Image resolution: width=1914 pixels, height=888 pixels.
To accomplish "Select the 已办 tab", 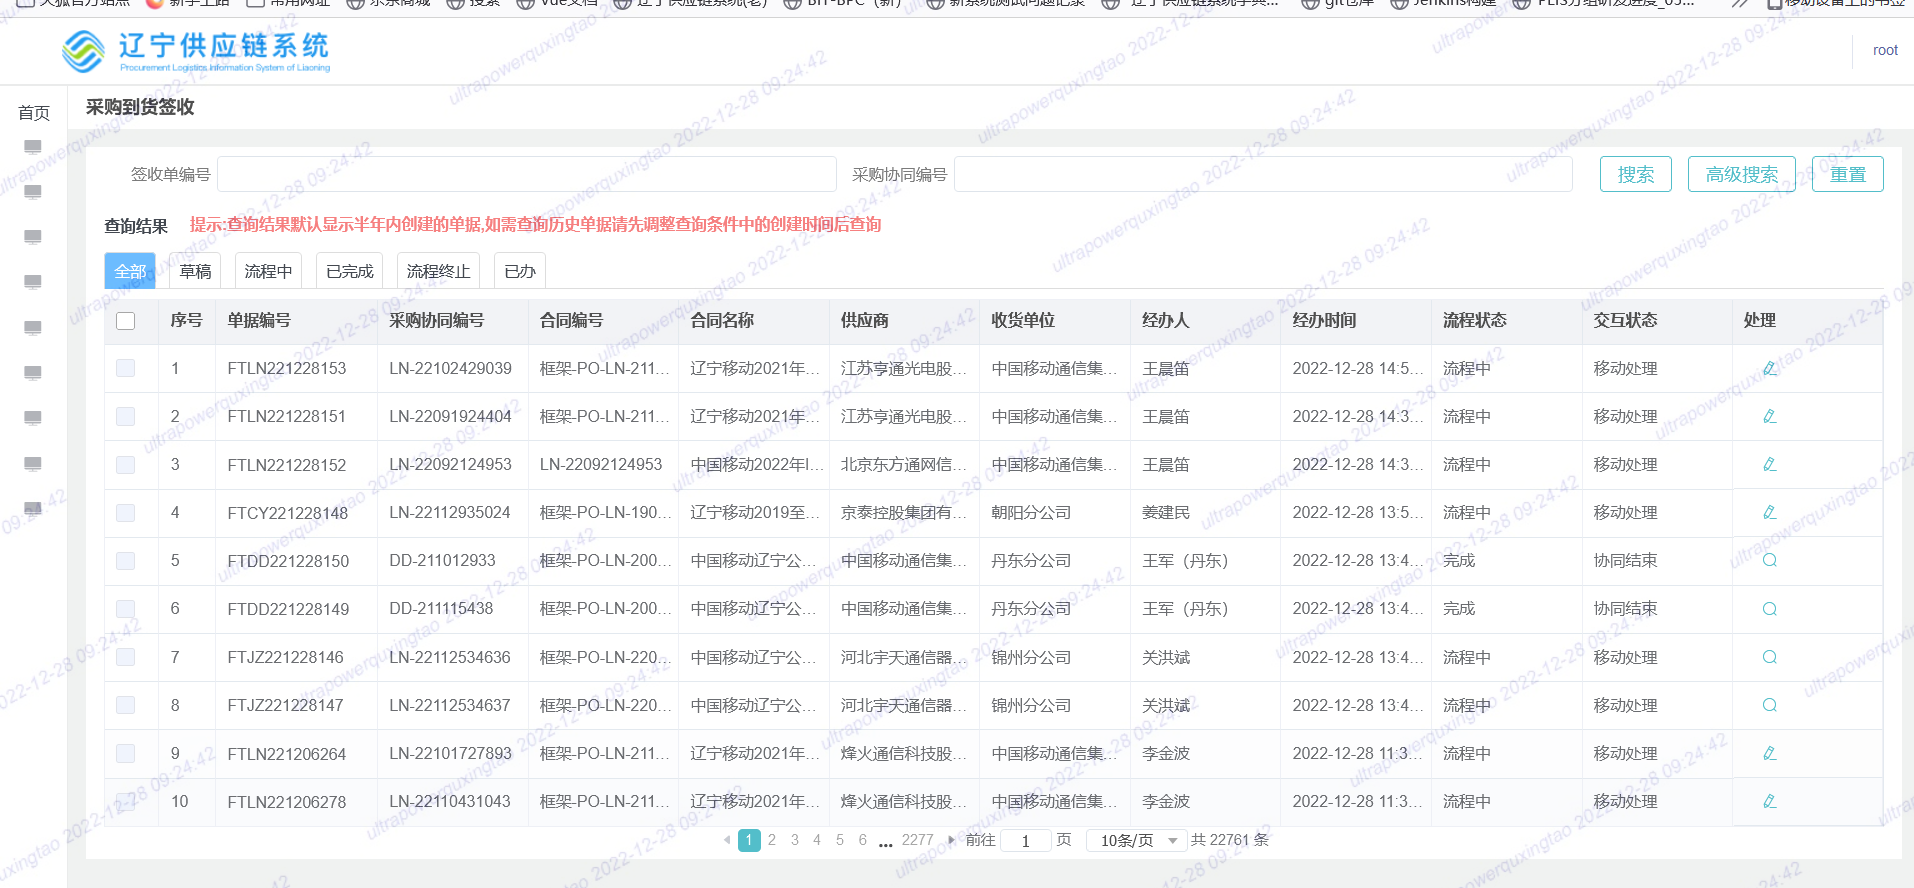I will coord(519,271).
